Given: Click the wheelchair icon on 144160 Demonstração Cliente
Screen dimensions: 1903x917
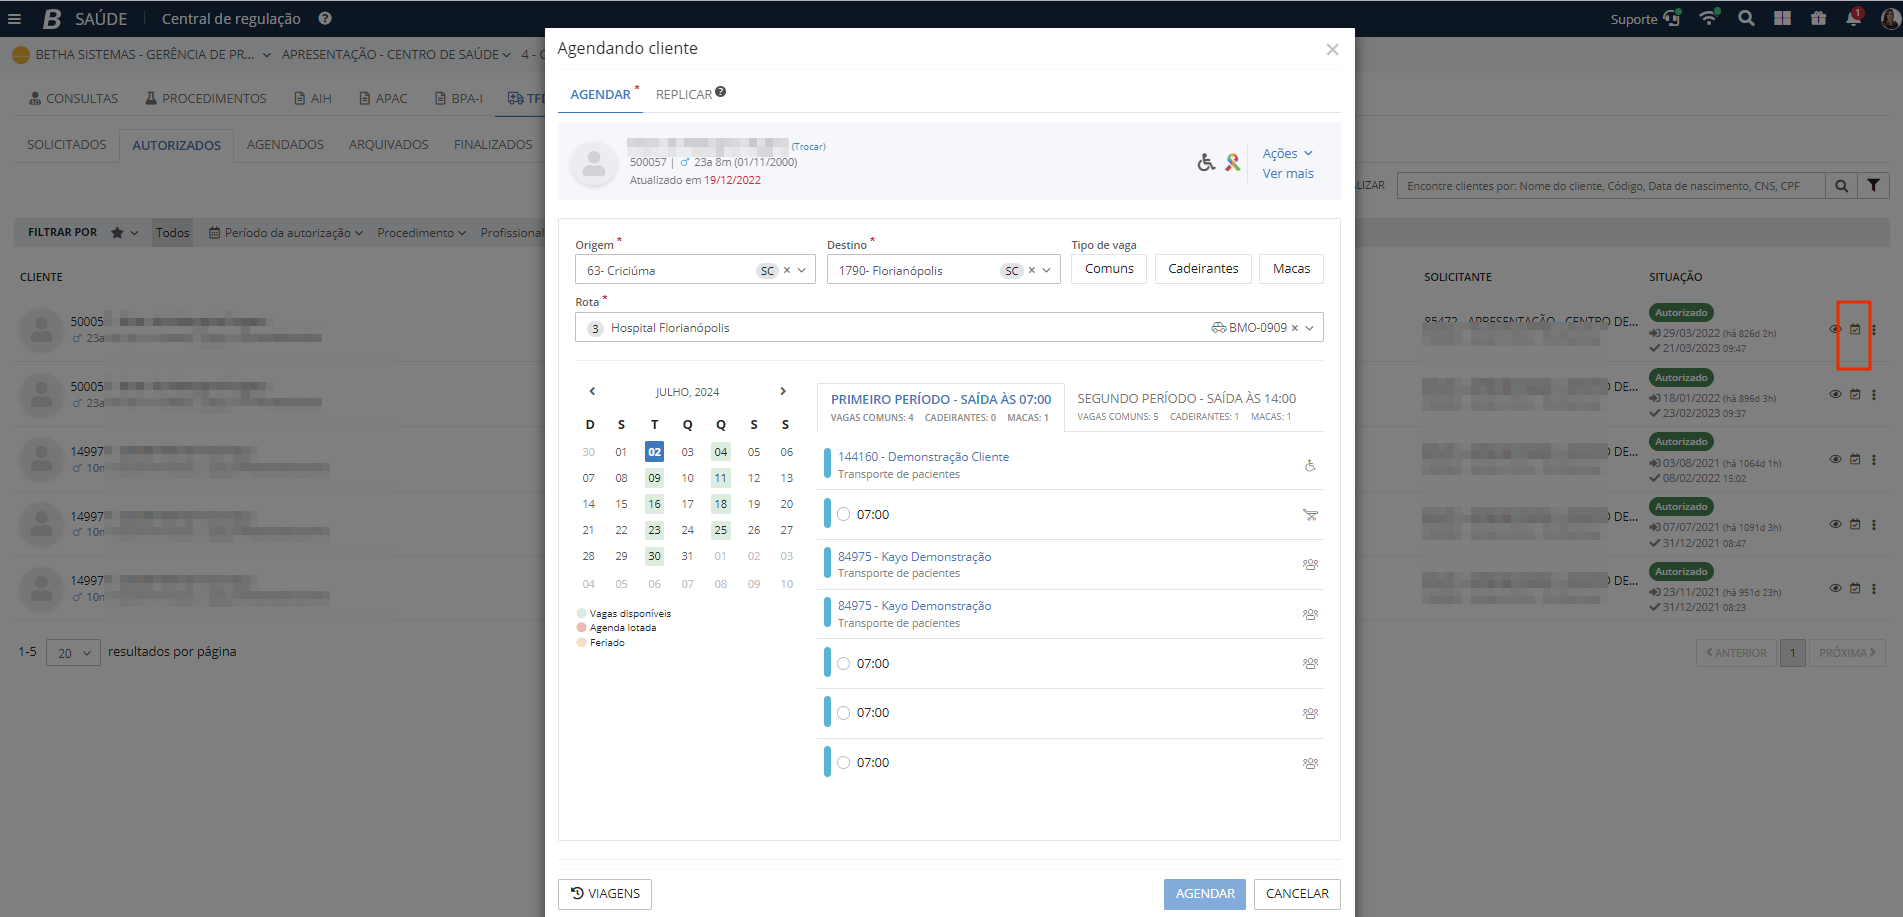Looking at the screenshot, I should (1310, 465).
